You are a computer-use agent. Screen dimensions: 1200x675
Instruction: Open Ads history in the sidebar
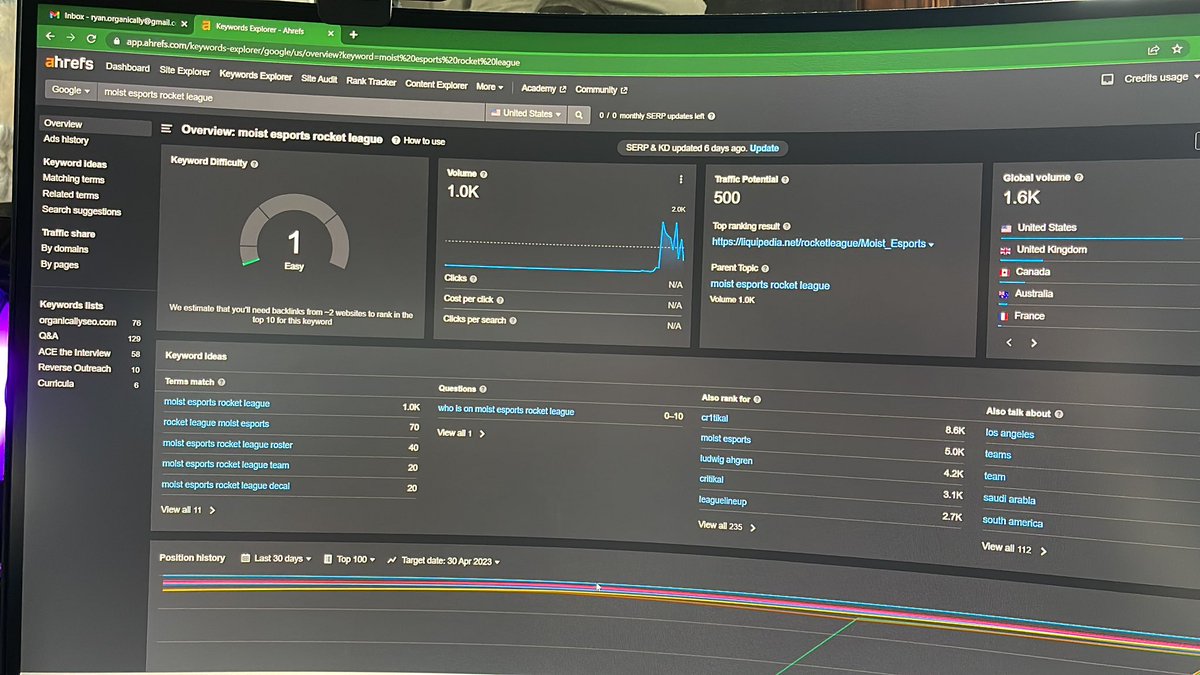point(66,140)
